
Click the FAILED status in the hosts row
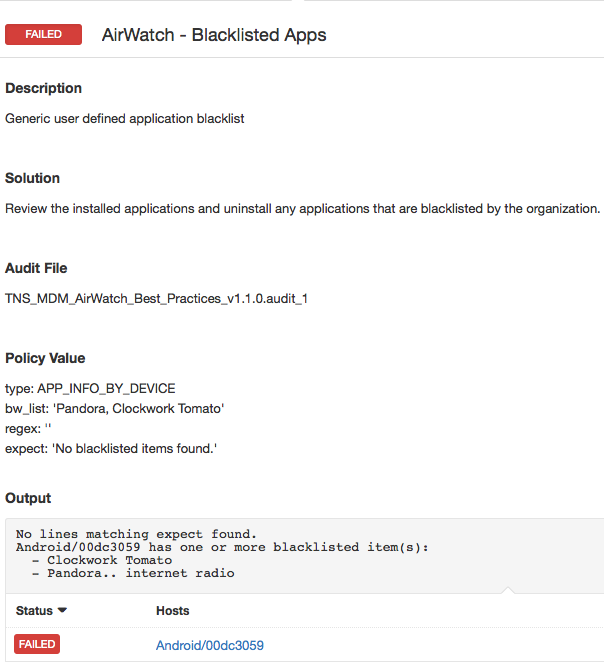tap(37, 644)
